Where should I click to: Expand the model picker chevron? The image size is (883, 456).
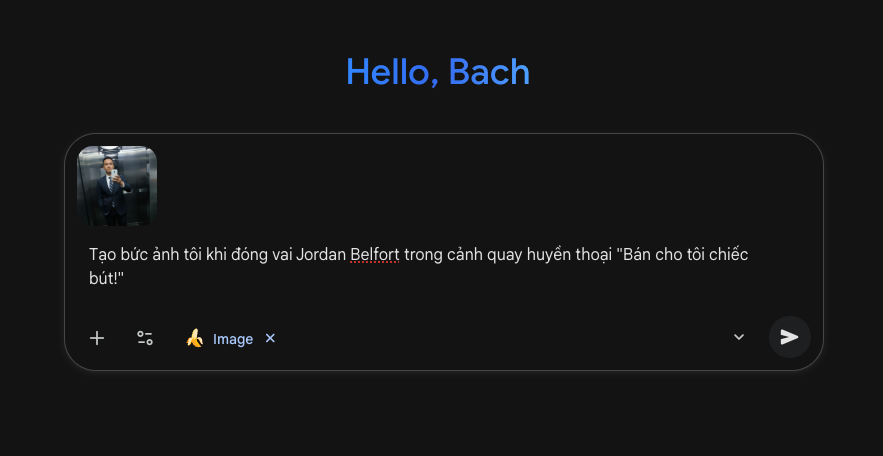(739, 337)
